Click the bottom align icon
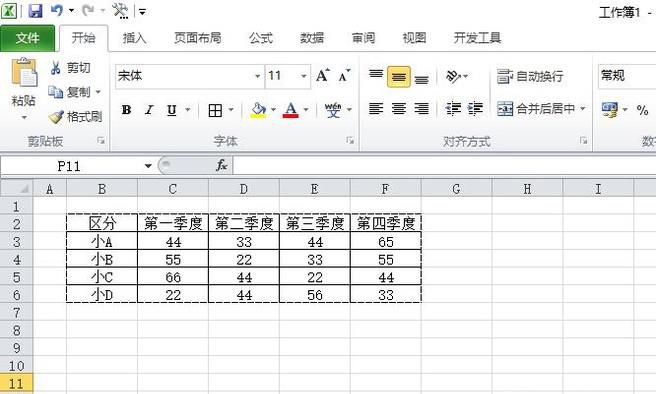Screen dimensions: 656x394 coord(422,78)
